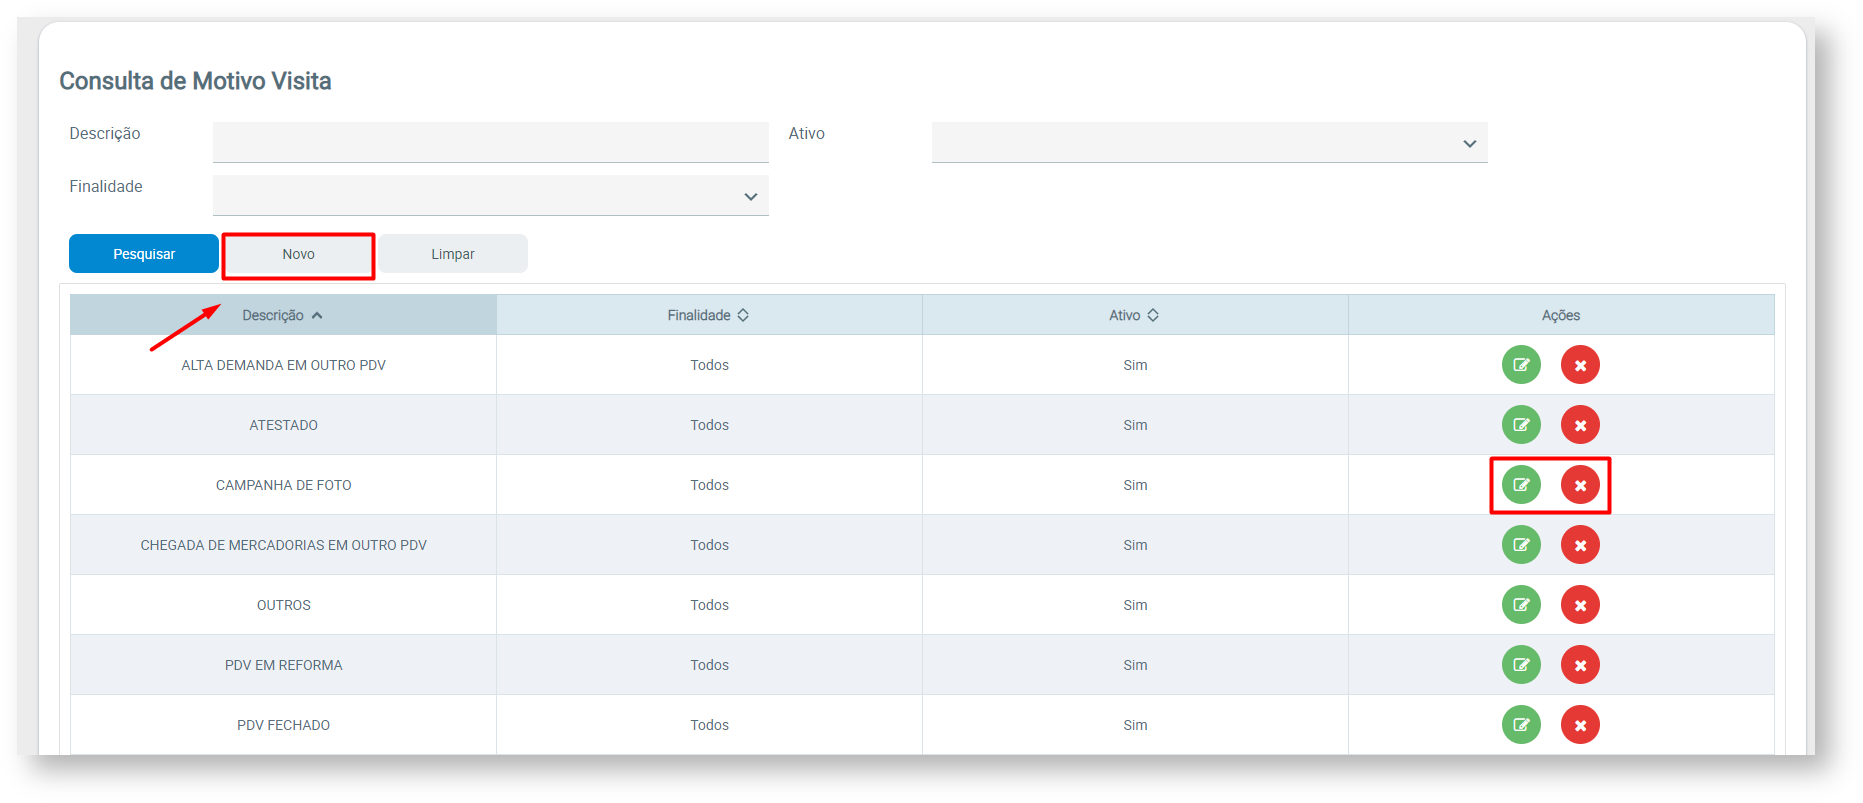Delete the OUTROS visit reason
Viewport: 1863px width, 803px height.
coord(1580,605)
